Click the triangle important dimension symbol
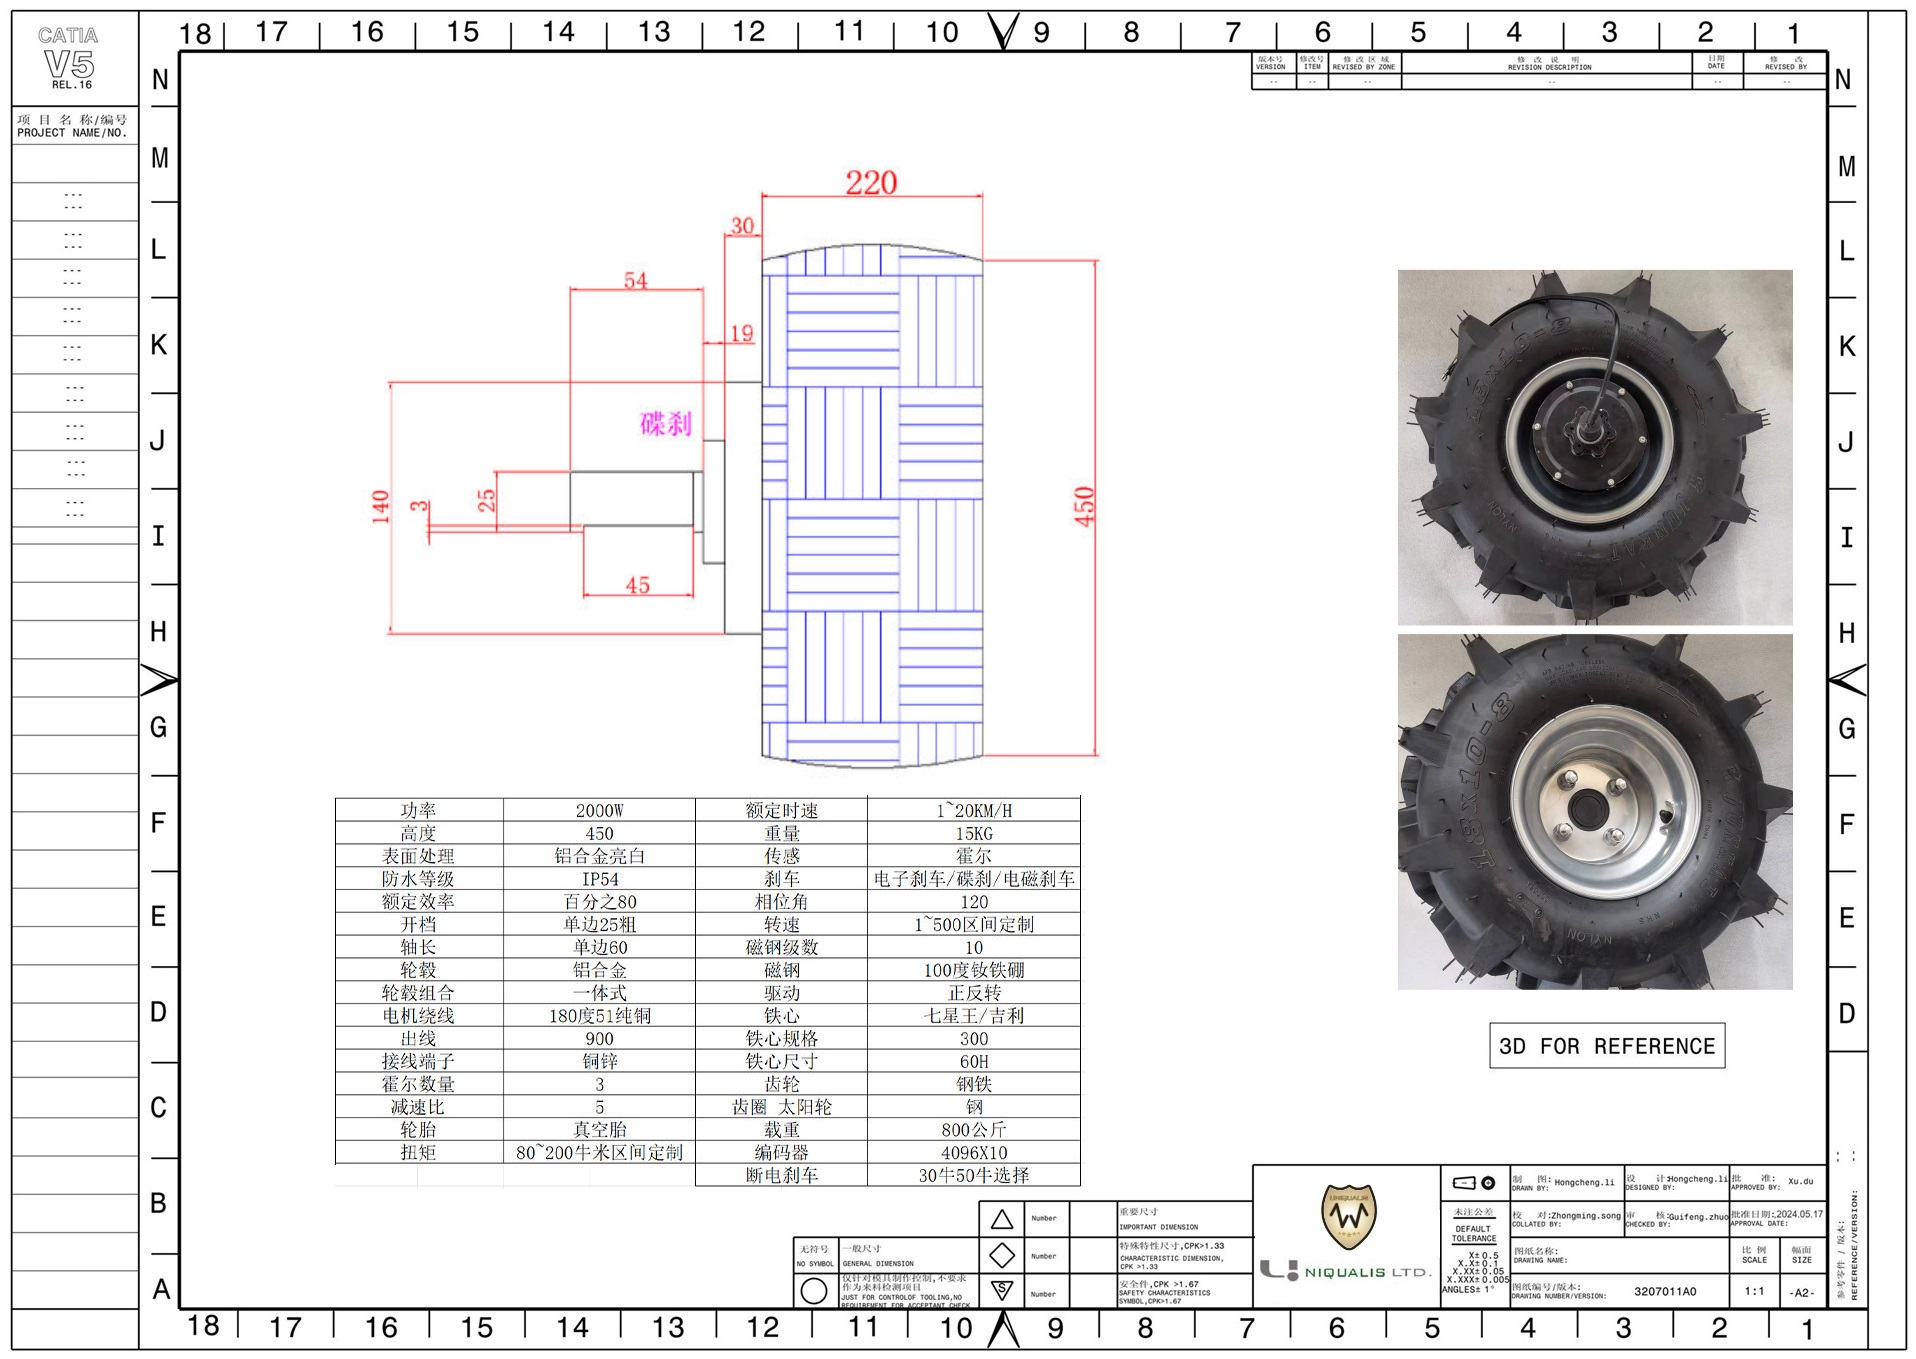The width and height of the screenshot is (1916, 1359). (1001, 1219)
